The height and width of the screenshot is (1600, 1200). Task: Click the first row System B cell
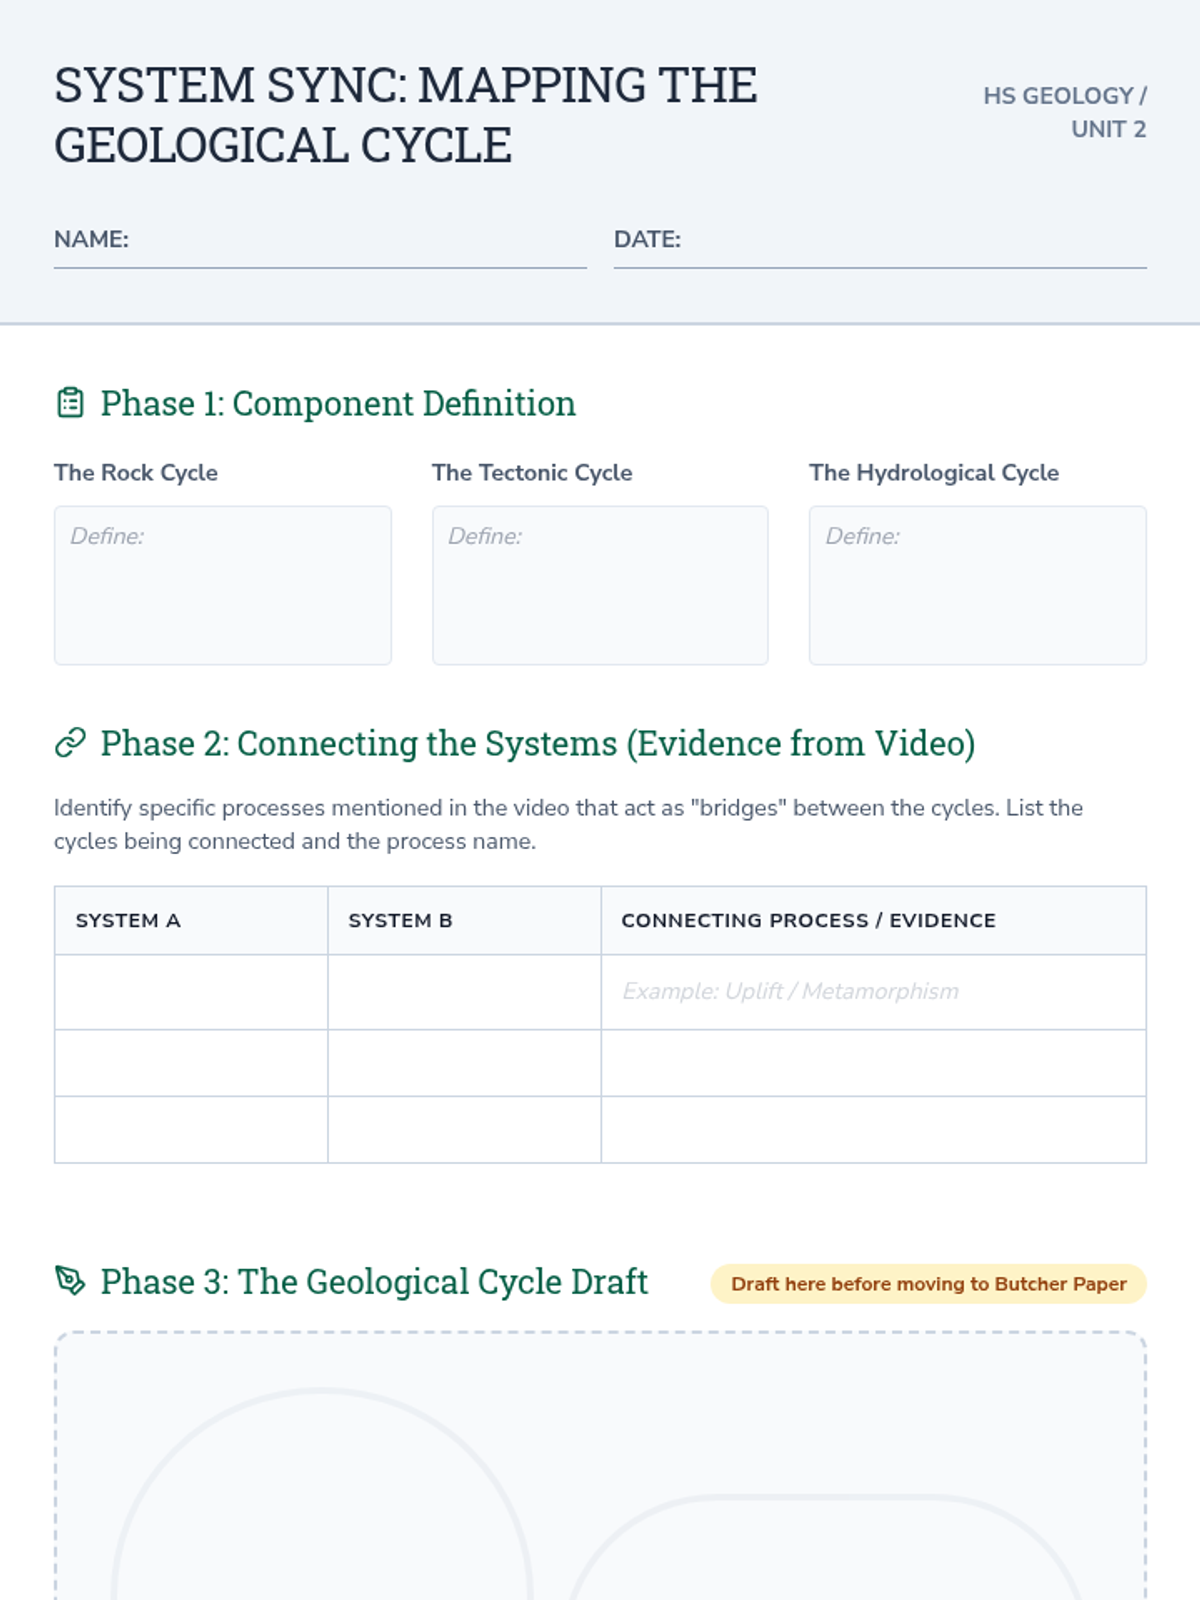[x=464, y=992]
